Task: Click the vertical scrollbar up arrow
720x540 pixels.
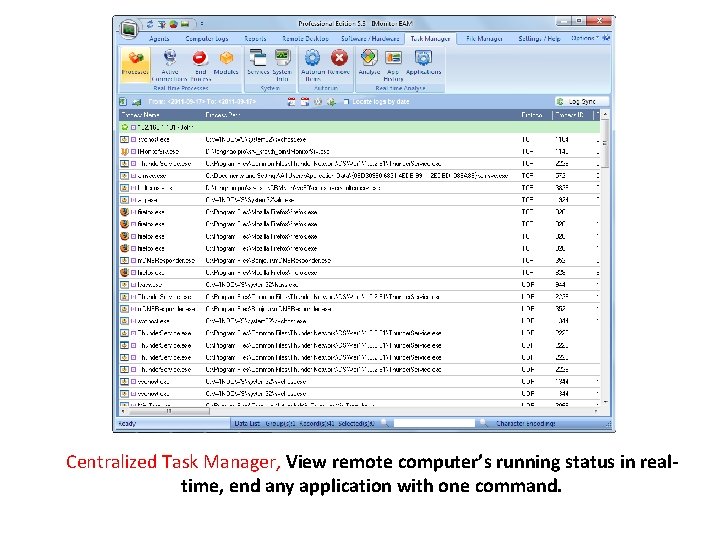Action: (x=605, y=113)
